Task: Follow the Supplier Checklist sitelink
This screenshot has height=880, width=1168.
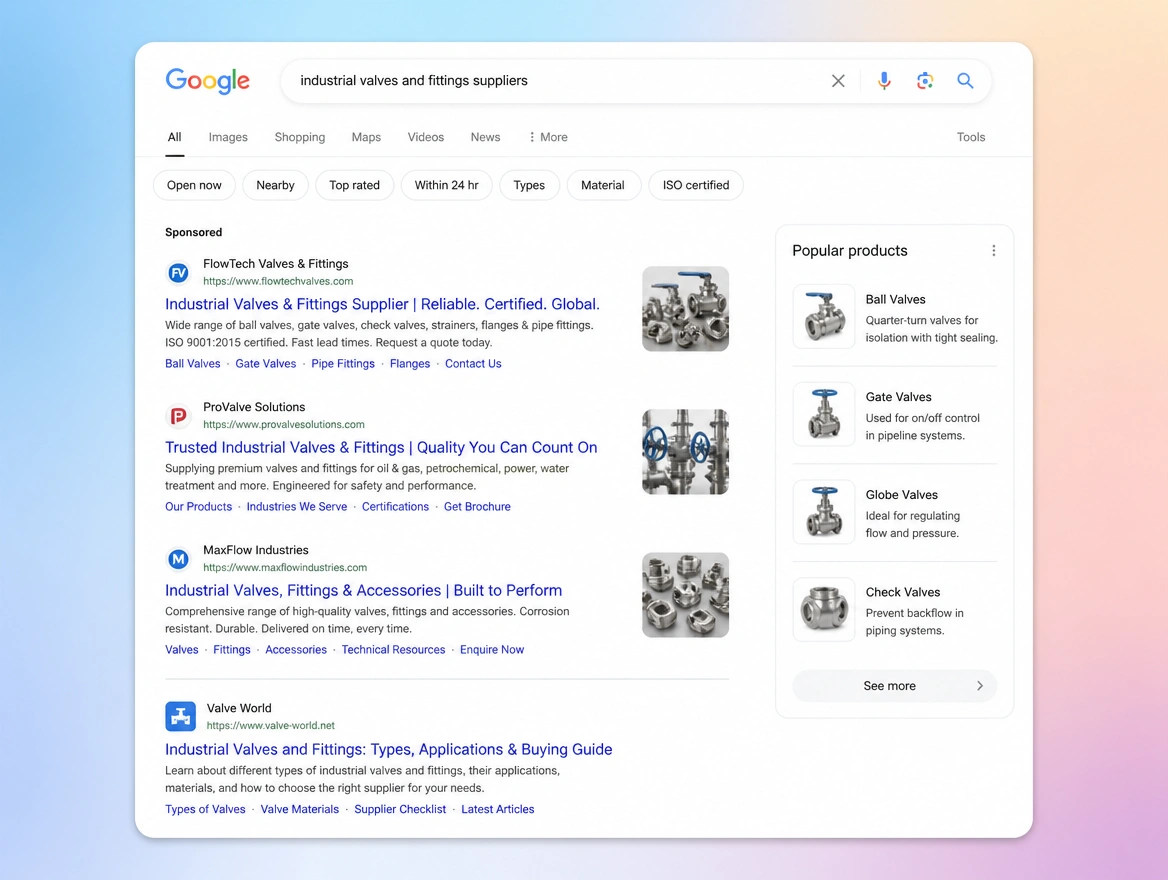Action: 400,809
